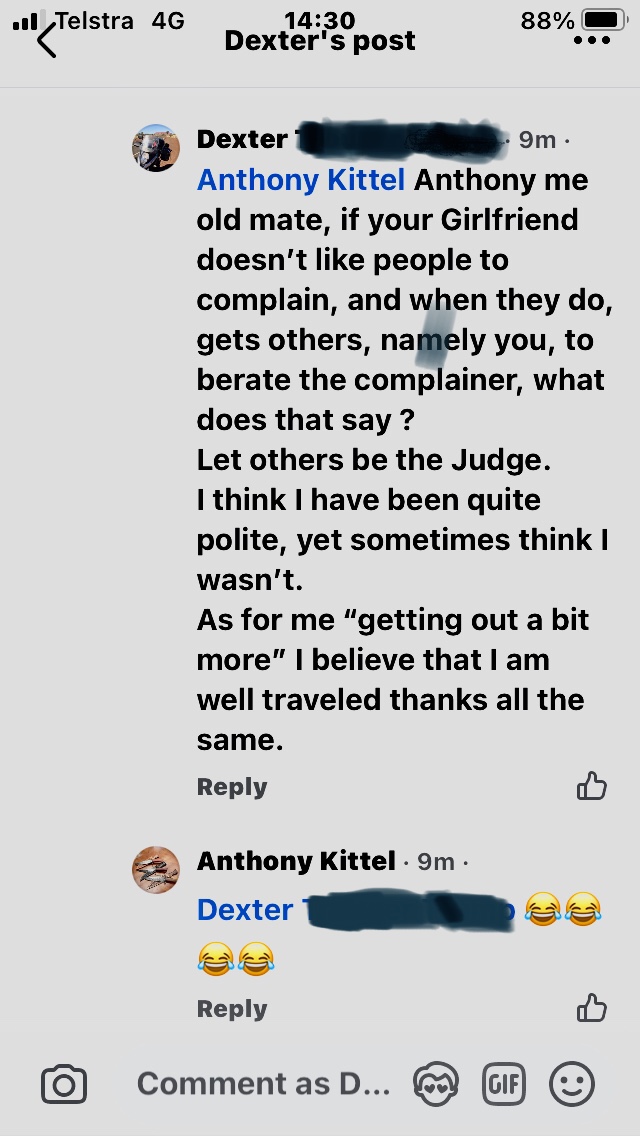Tap the Comment as D... input field
The image size is (640, 1136).
264,1084
